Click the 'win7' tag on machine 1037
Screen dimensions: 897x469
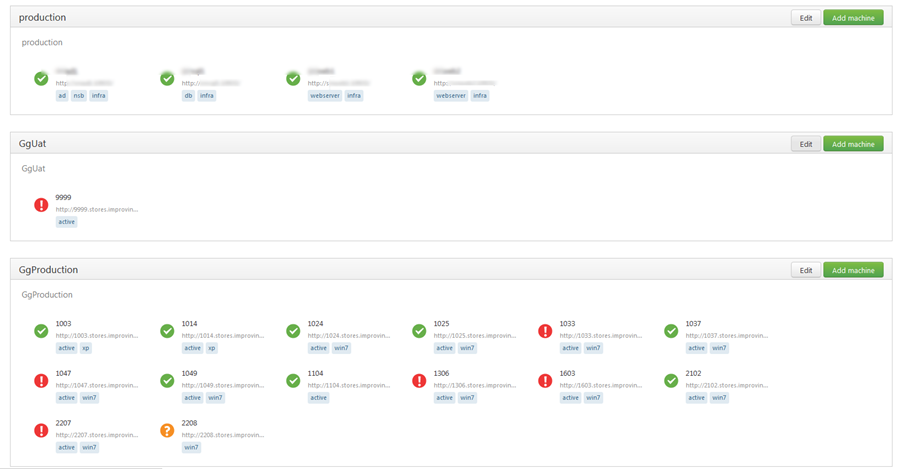(x=719, y=348)
